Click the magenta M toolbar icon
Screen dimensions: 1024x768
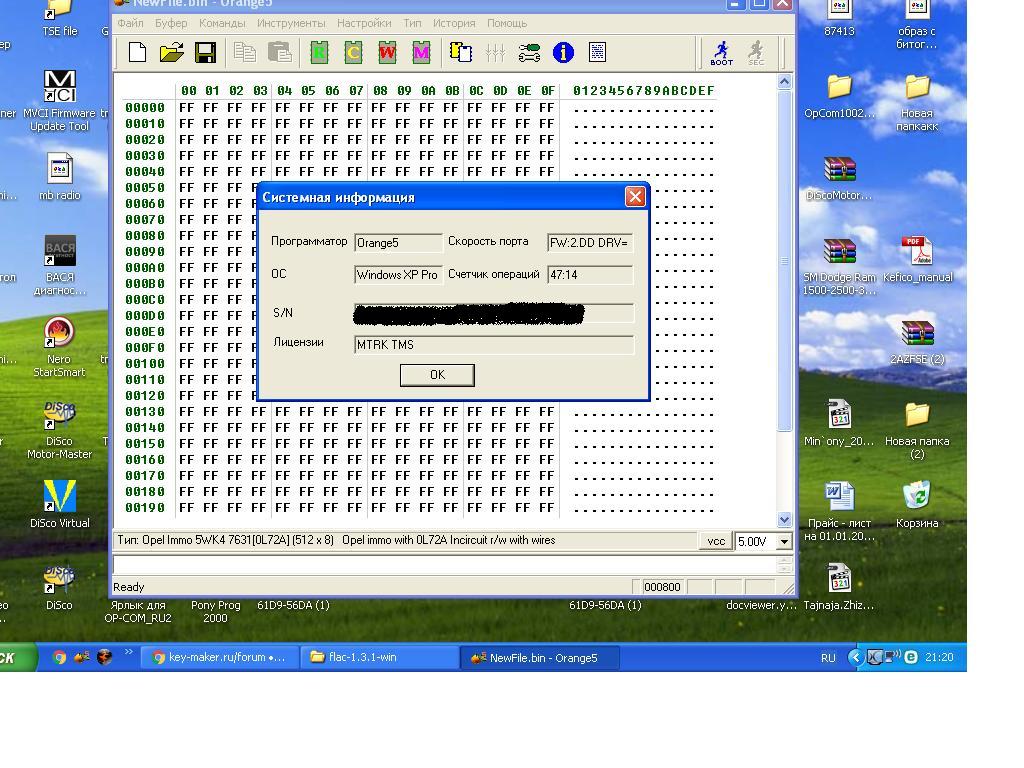click(421, 52)
